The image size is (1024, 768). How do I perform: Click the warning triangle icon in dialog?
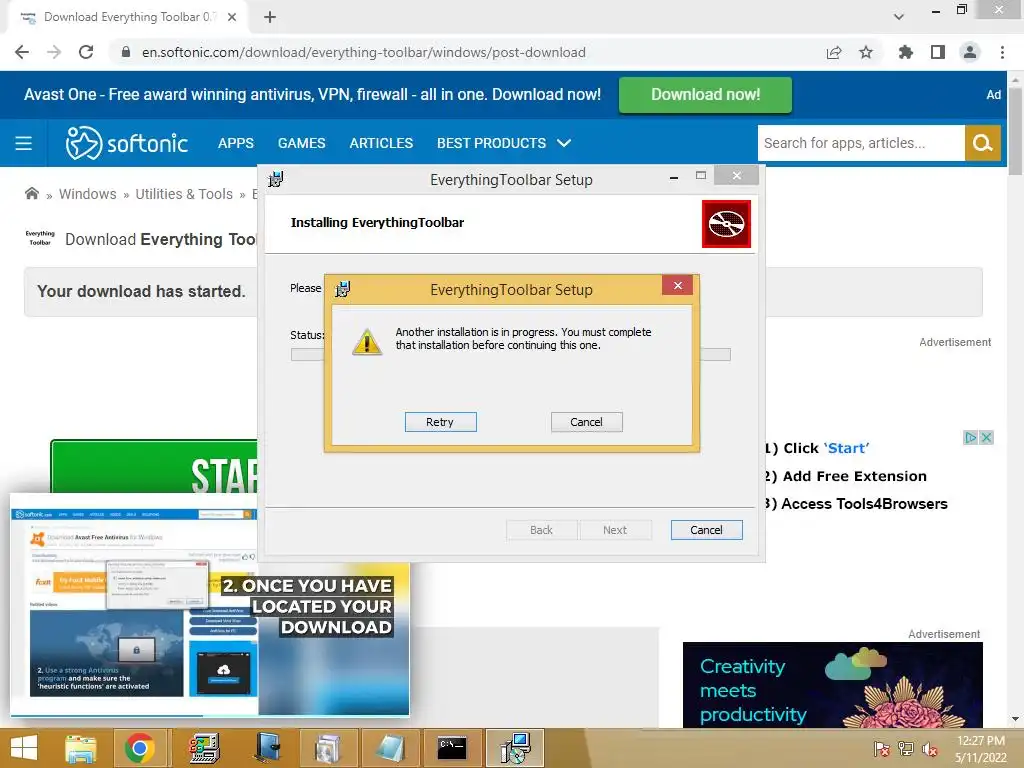pyautogui.click(x=367, y=342)
